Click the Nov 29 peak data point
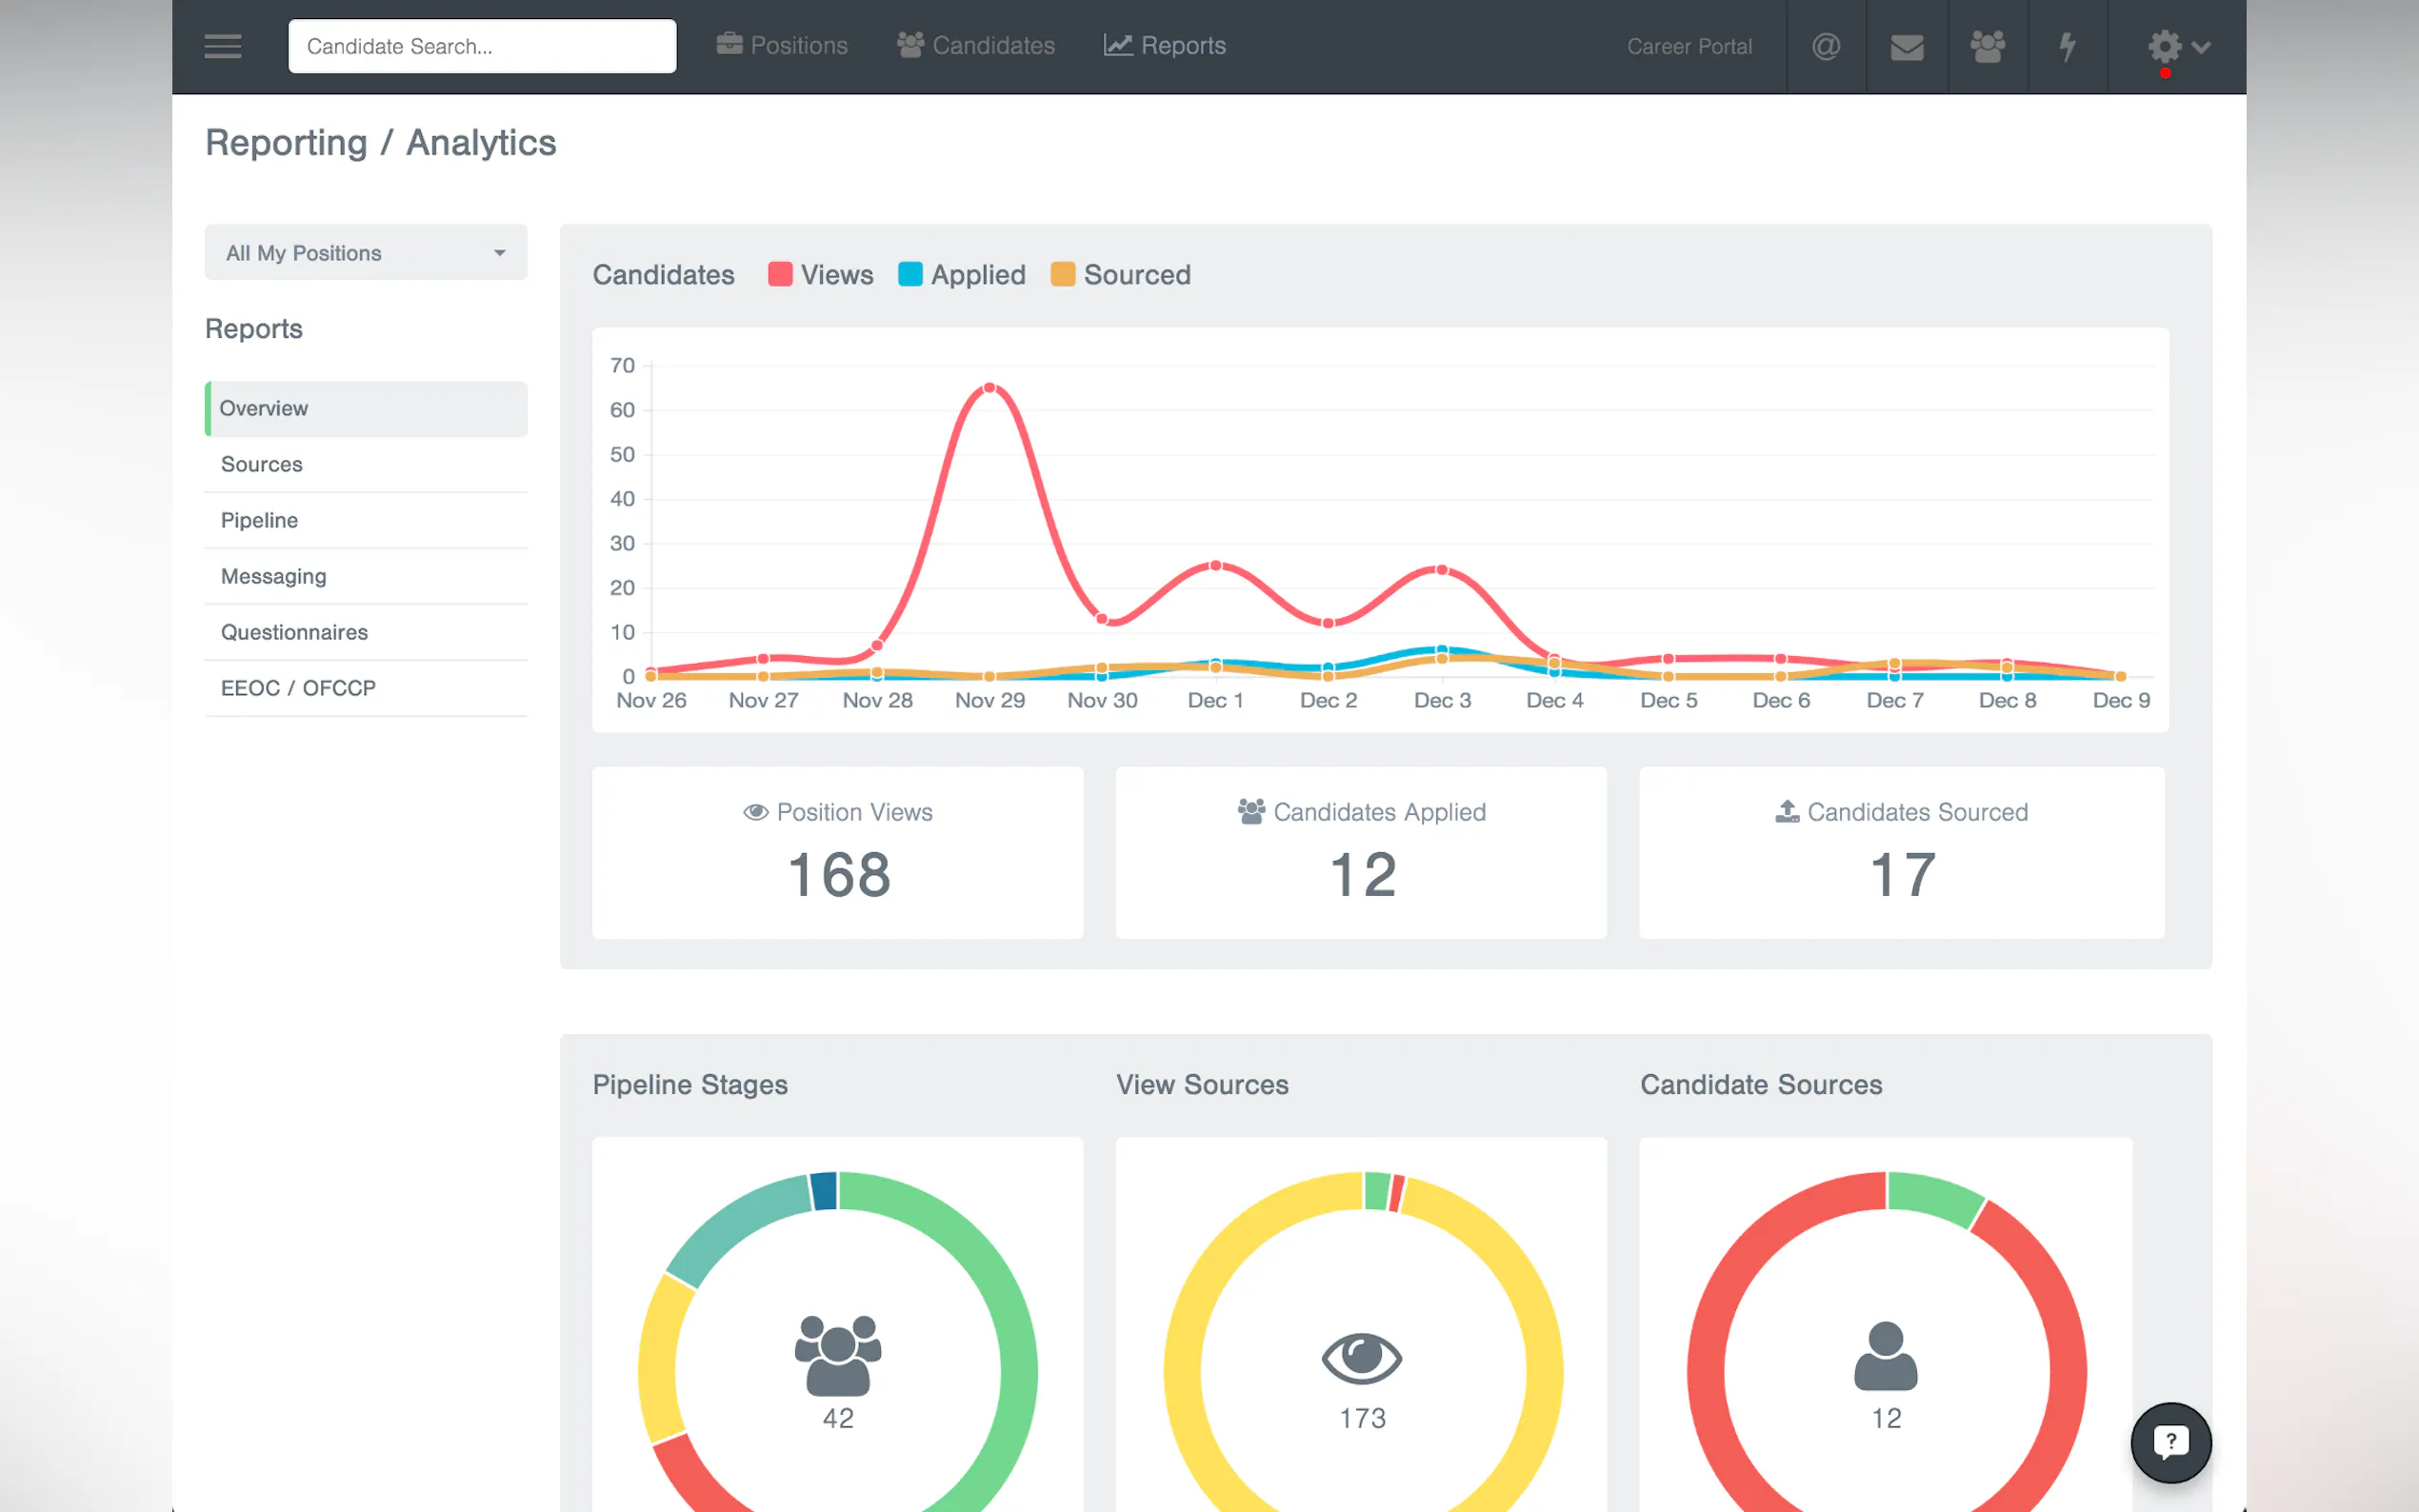This screenshot has height=1512, width=2419. click(989, 388)
